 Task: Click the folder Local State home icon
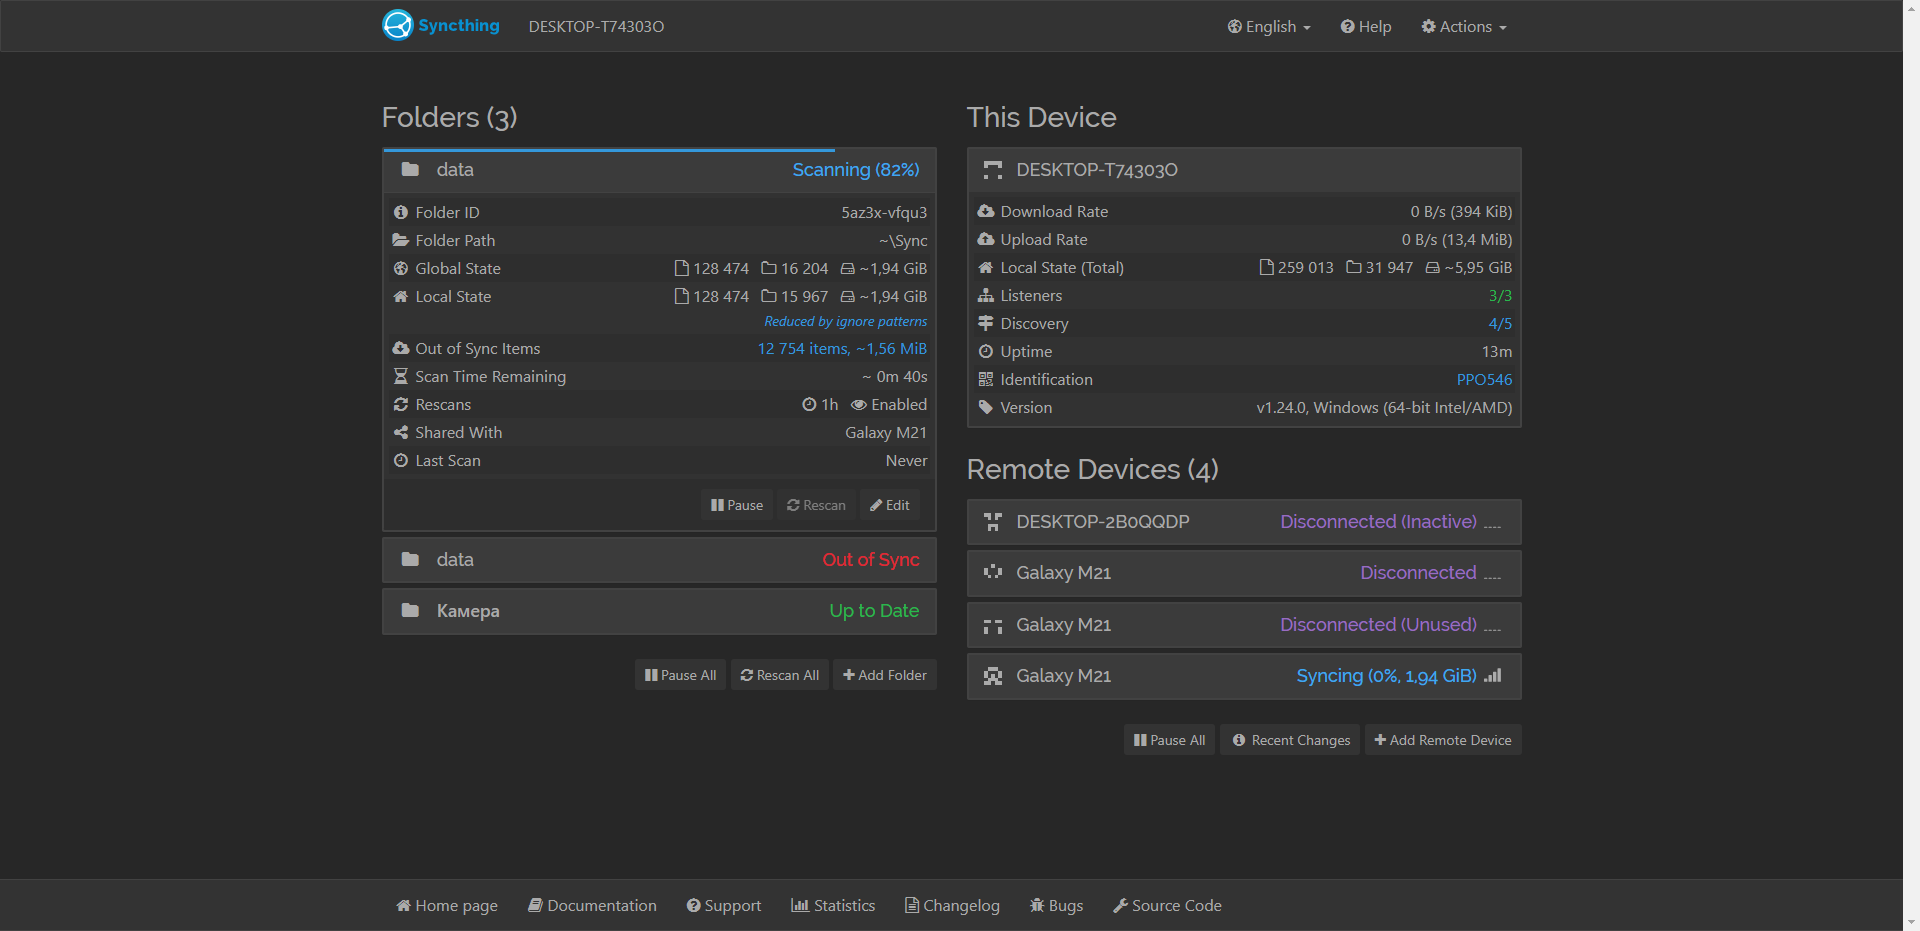401,297
